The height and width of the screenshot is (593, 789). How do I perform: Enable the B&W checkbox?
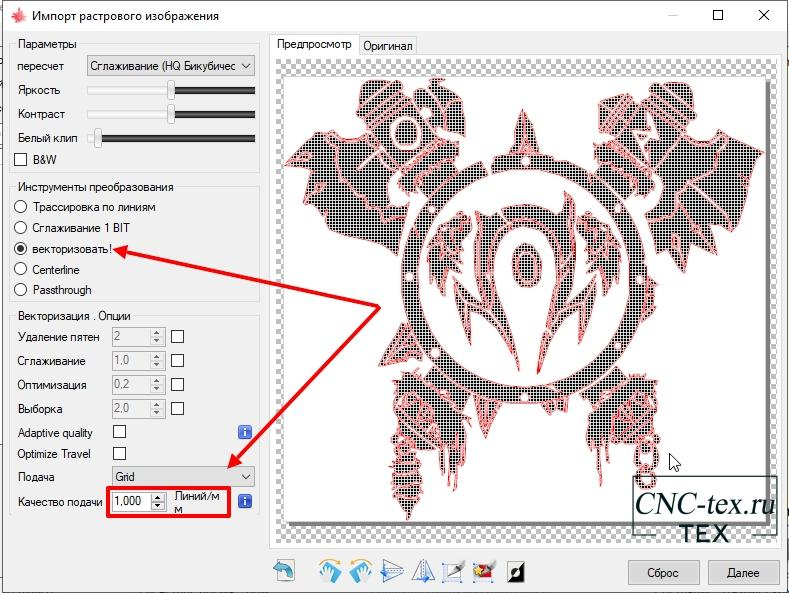21,160
